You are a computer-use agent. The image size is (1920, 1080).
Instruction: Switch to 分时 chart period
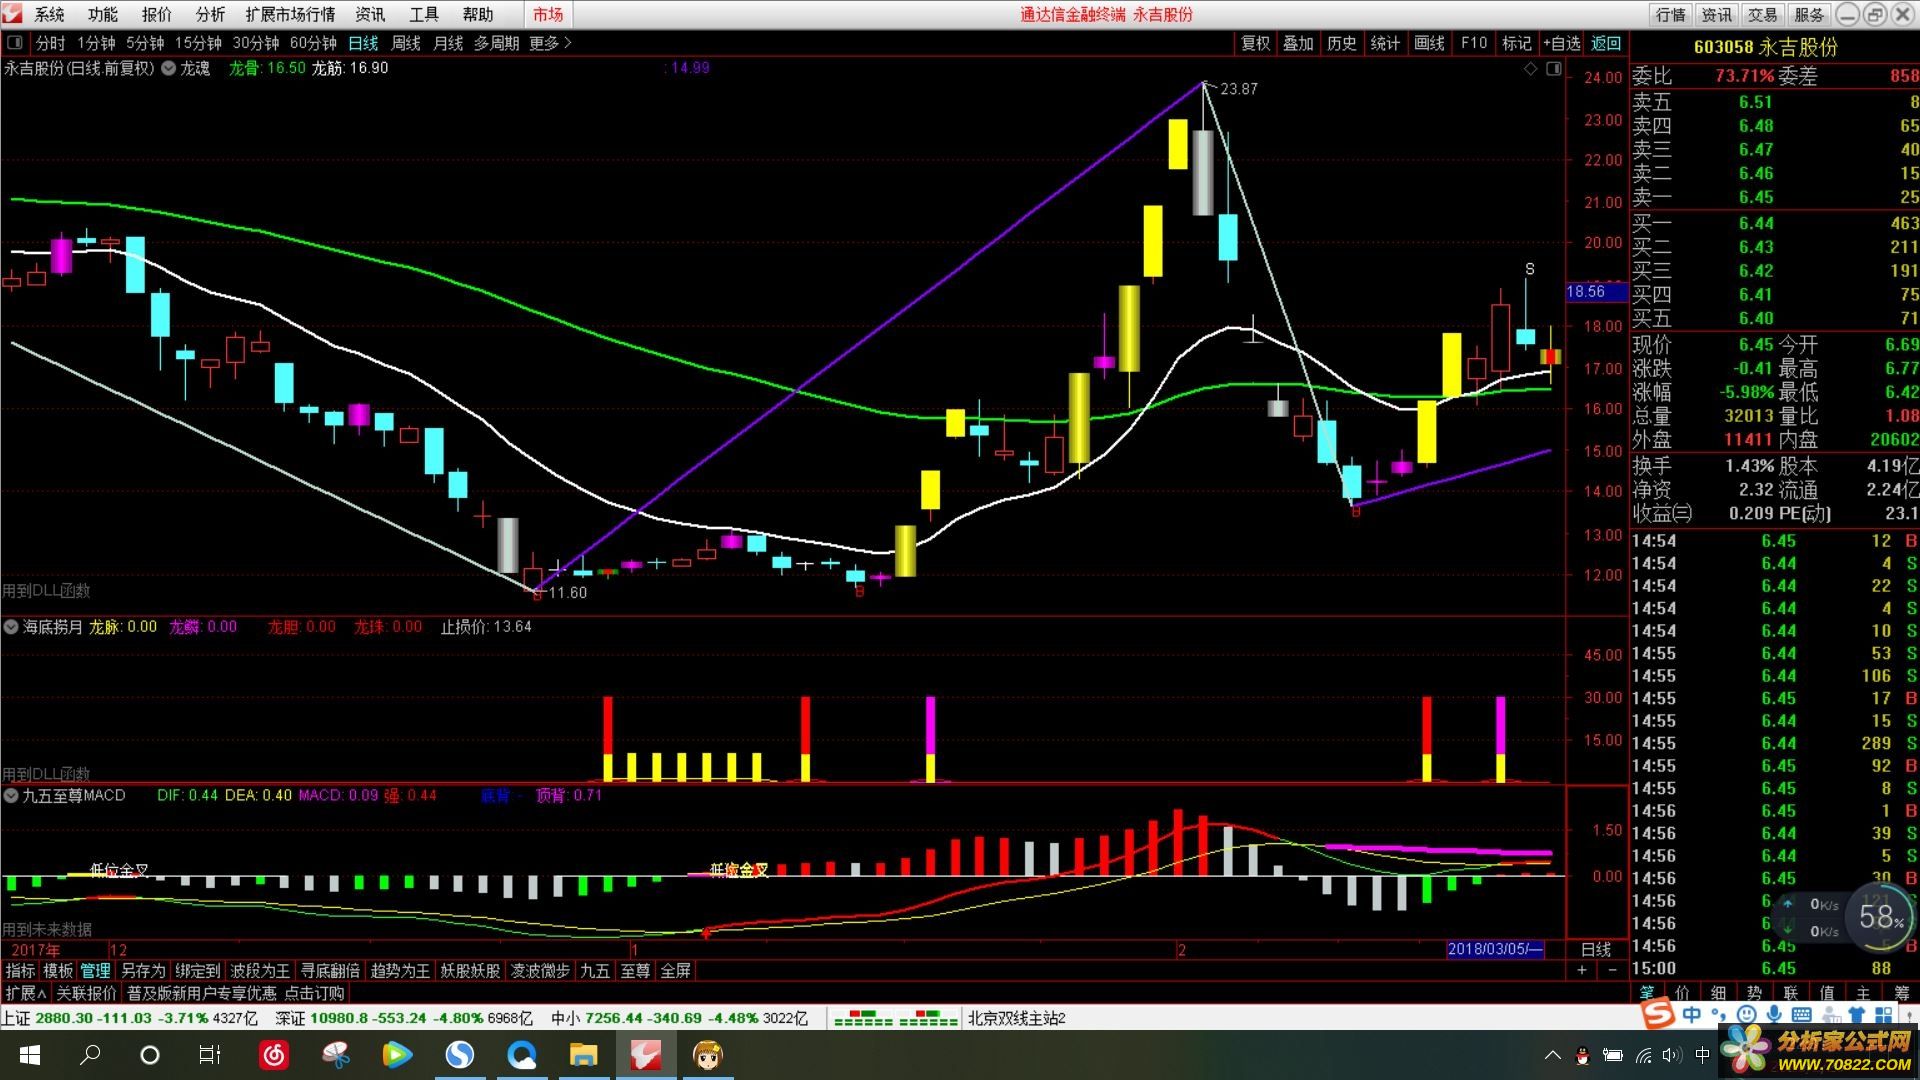click(50, 43)
